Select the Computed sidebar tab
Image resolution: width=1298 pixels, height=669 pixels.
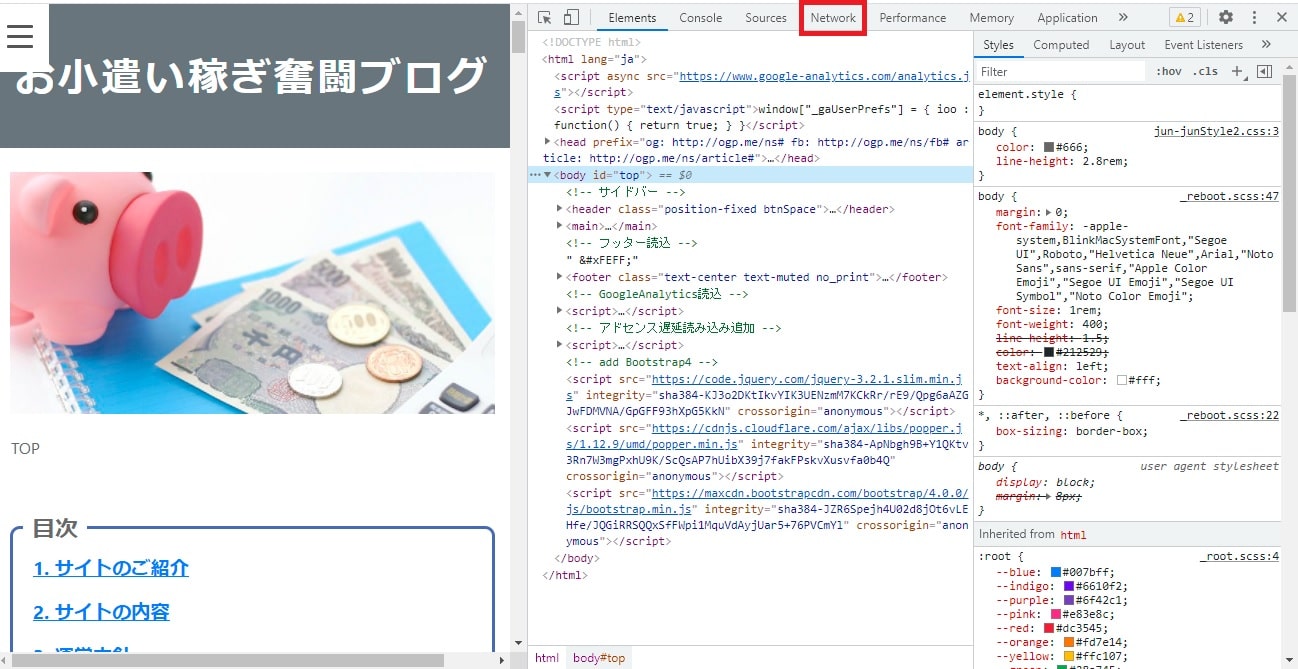coord(1061,44)
